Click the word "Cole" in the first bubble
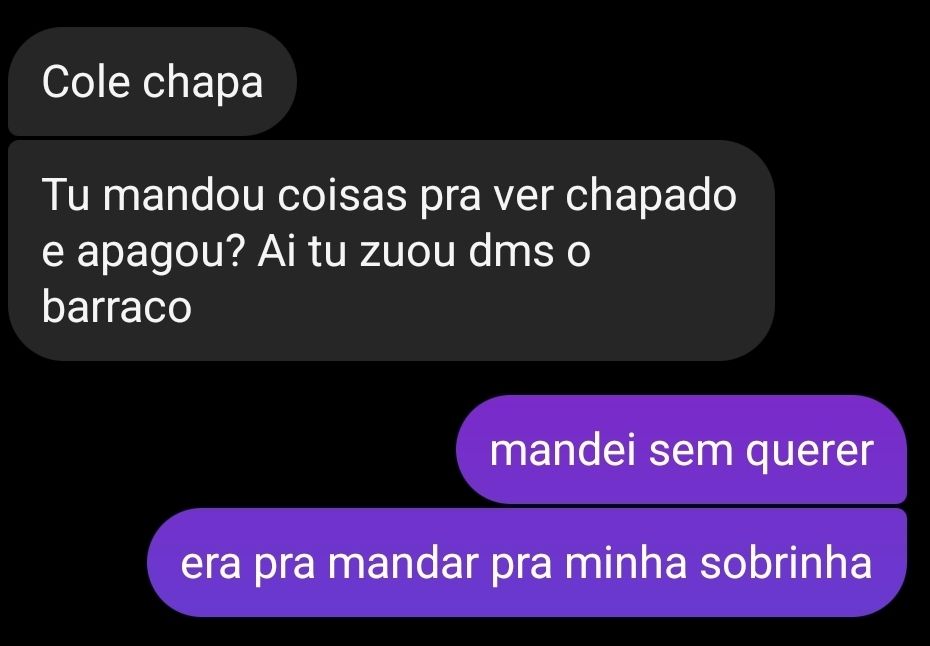Image resolution: width=930 pixels, height=646 pixels. point(86,81)
